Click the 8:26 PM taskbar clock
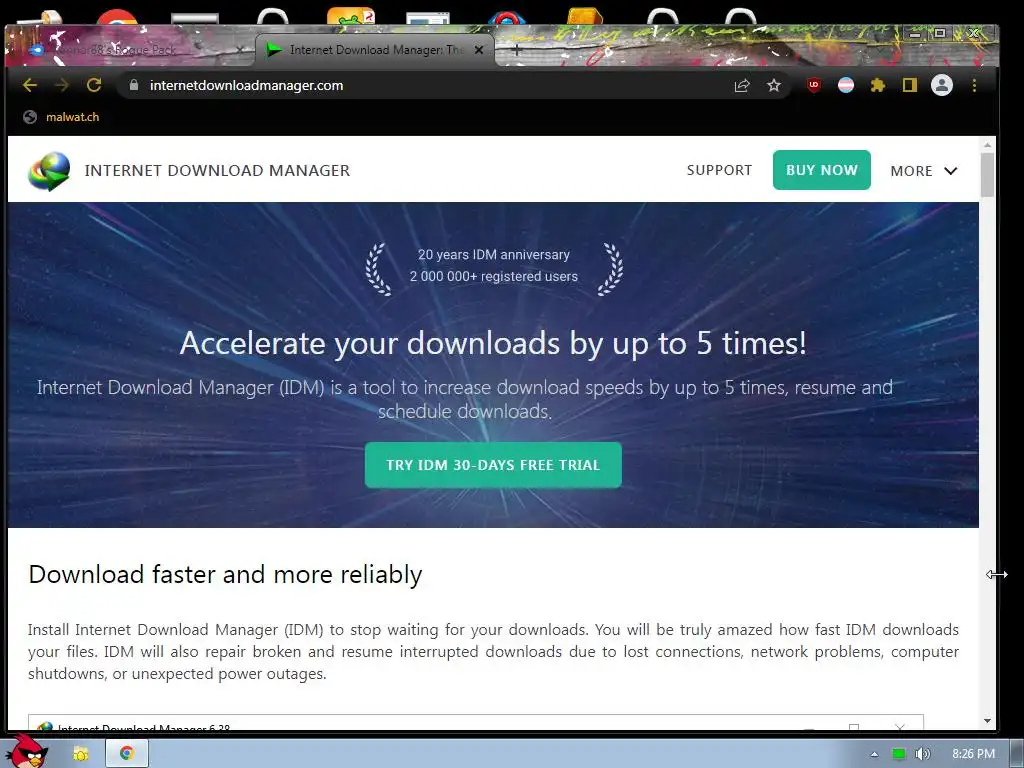Image resolution: width=1024 pixels, height=768 pixels. tap(974, 754)
